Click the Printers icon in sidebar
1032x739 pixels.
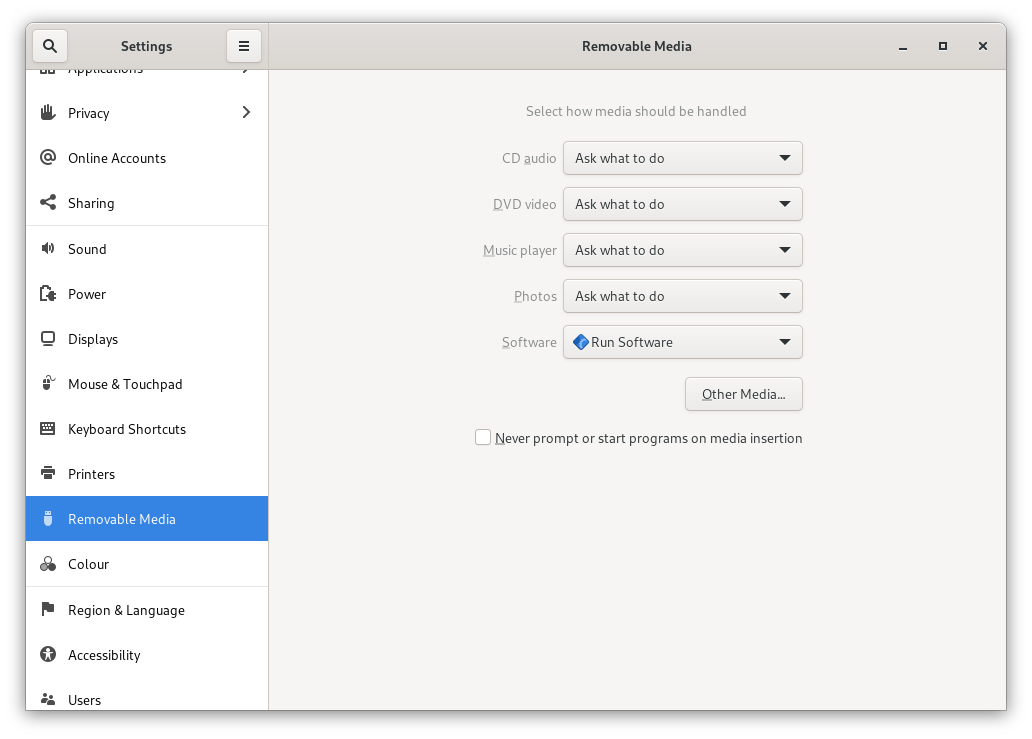[47, 474]
